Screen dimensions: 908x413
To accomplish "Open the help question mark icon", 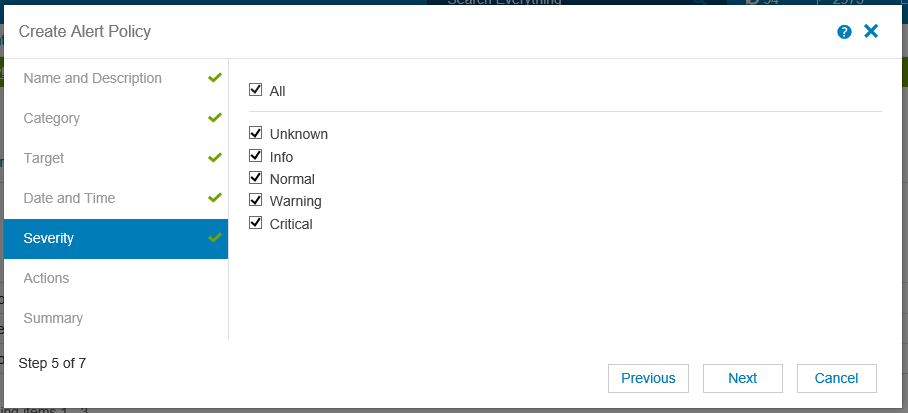I will point(844,32).
